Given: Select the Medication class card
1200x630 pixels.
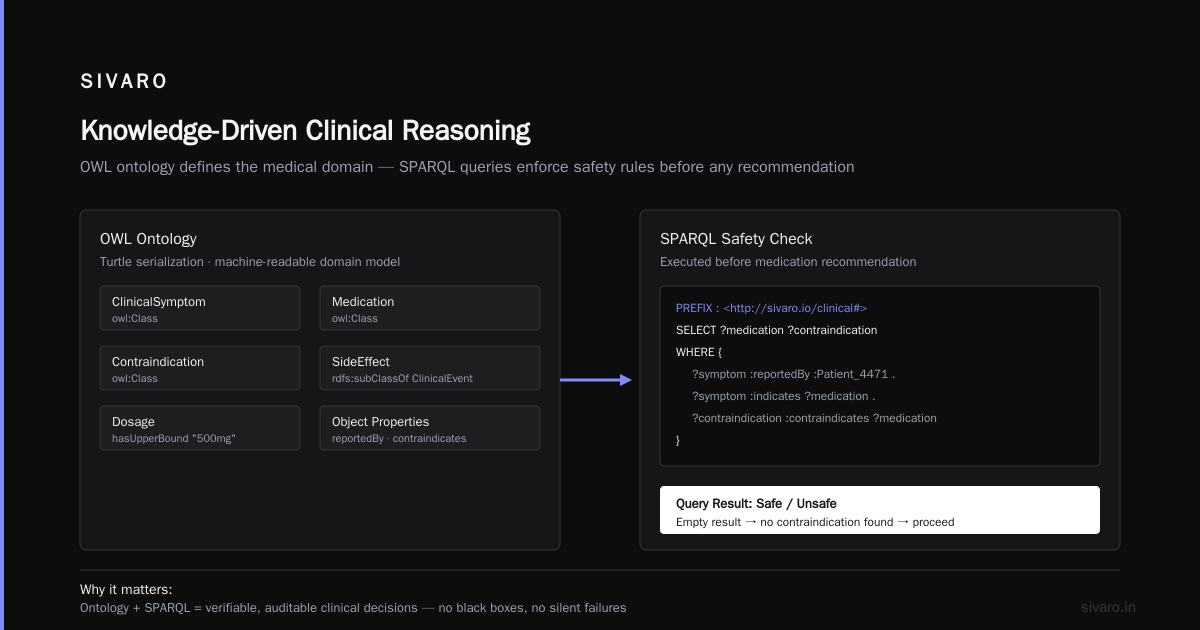Looking at the screenshot, I should [430, 308].
